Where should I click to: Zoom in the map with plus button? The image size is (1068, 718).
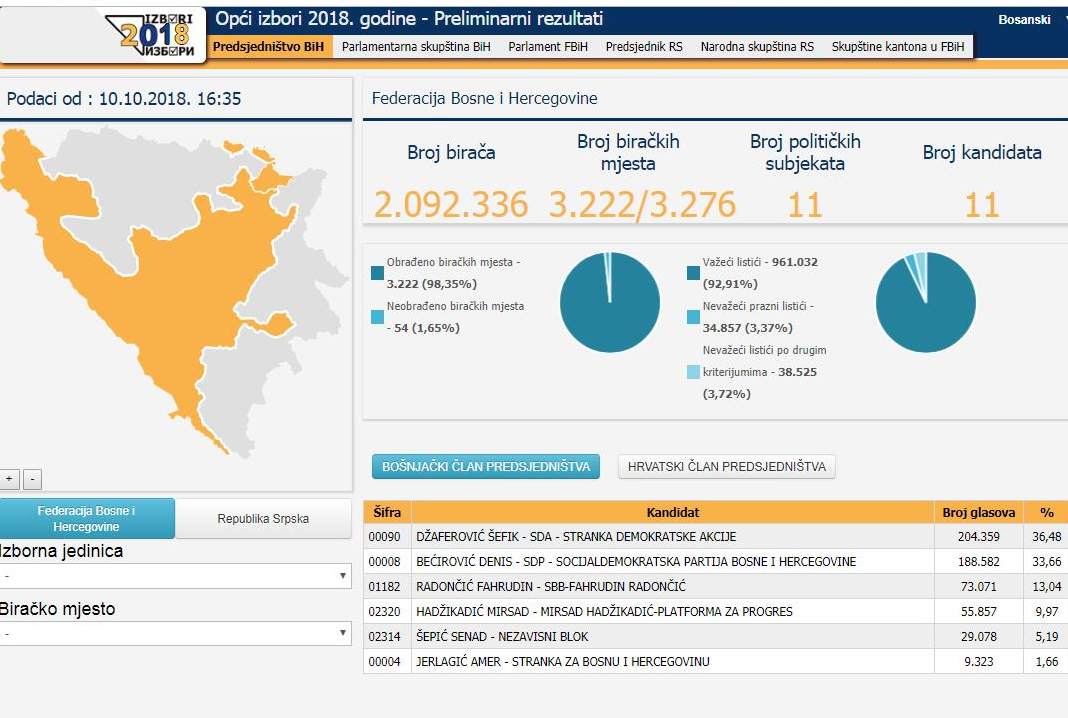point(9,479)
